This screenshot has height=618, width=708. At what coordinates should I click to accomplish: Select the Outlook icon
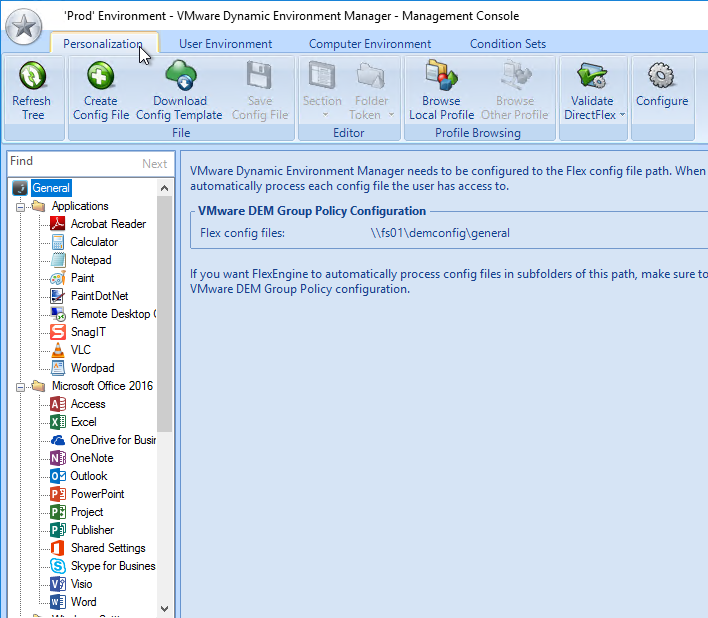coord(58,476)
